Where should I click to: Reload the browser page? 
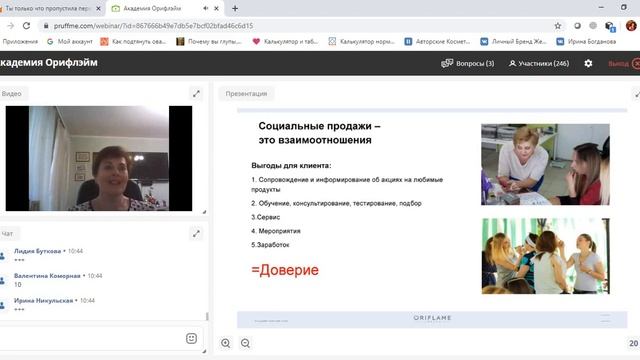click(x=27, y=26)
